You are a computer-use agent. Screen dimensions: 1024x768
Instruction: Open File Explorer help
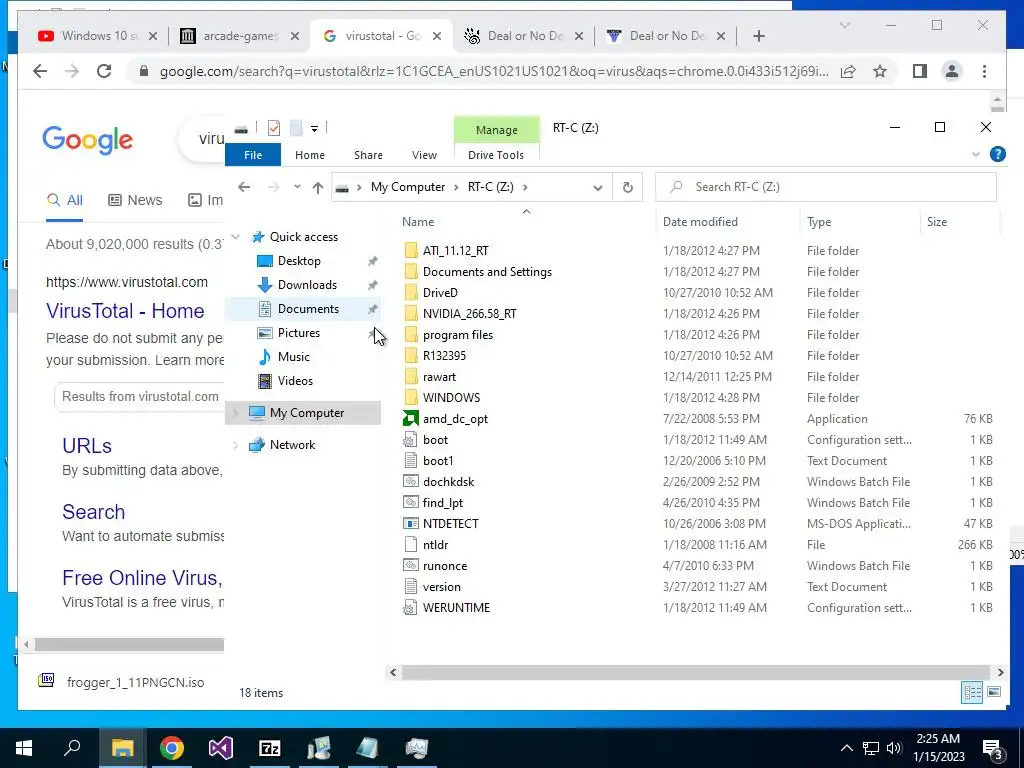(x=997, y=154)
